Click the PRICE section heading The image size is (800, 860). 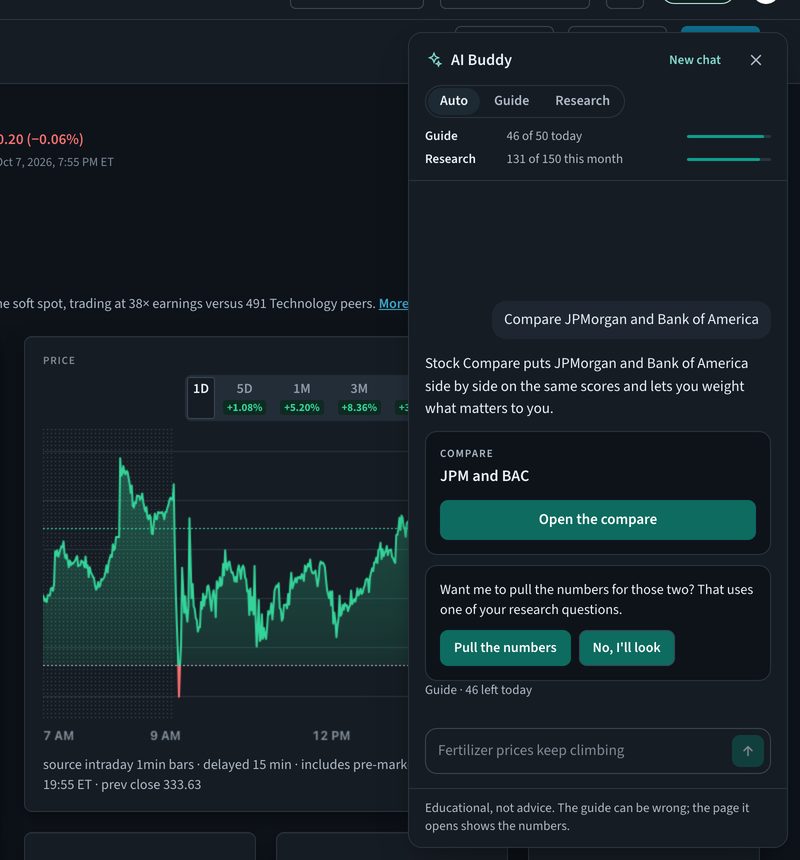point(59,360)
